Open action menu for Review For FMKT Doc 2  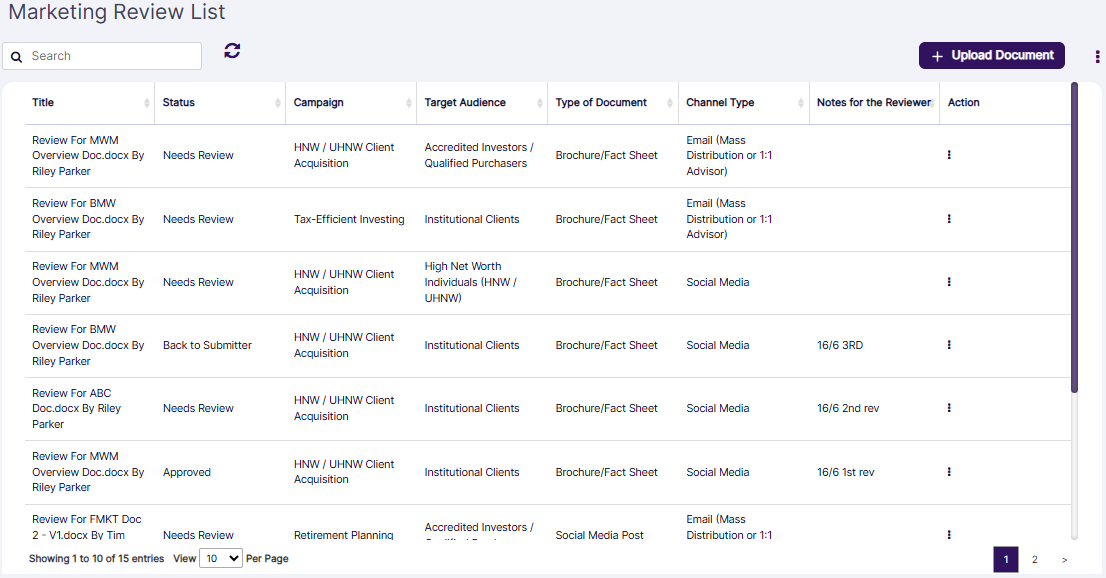click(948, 534)
